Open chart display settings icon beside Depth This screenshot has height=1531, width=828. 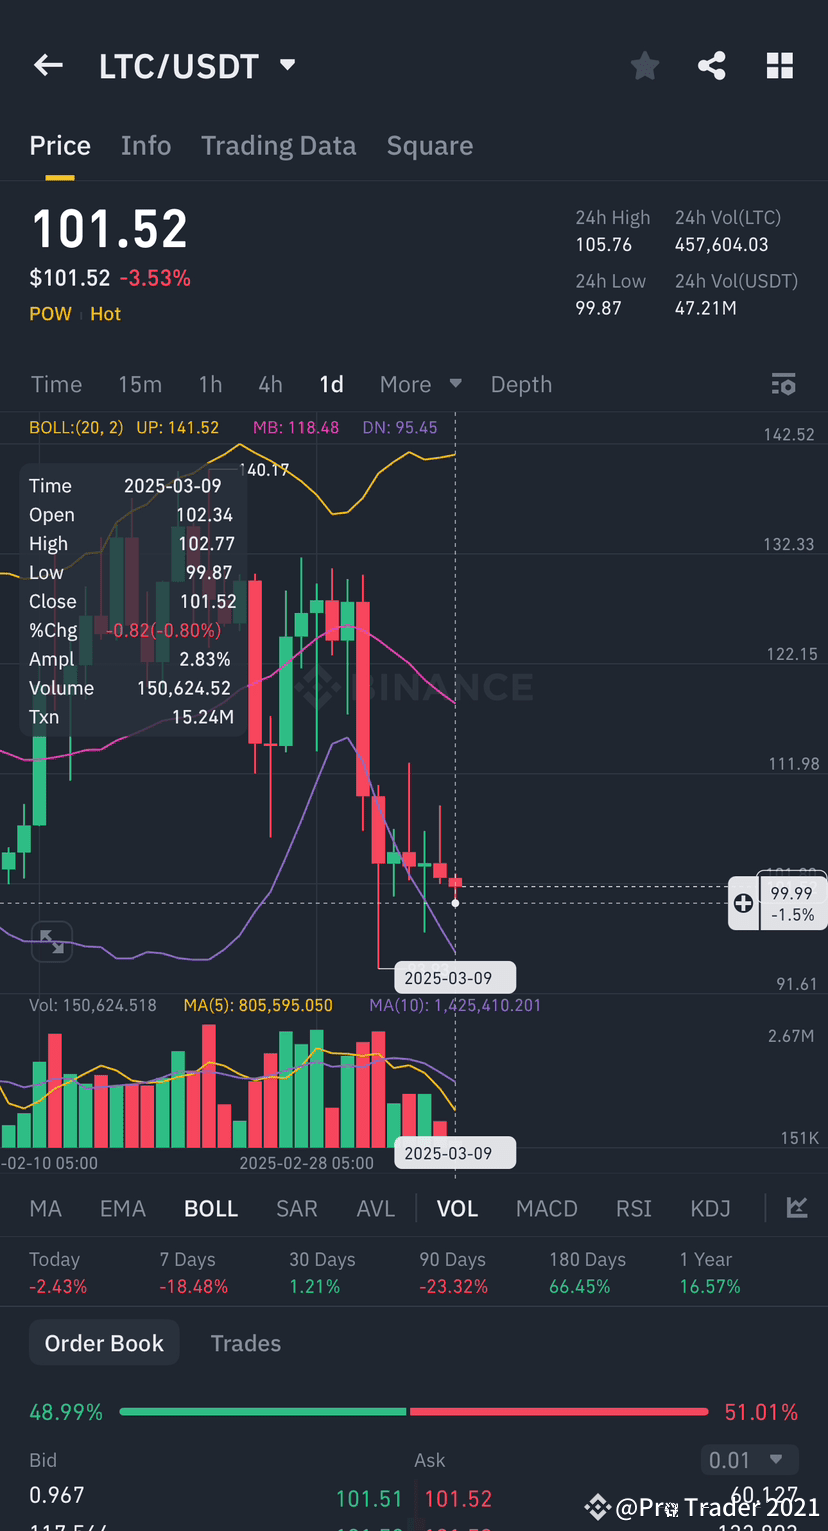[783, 384]
